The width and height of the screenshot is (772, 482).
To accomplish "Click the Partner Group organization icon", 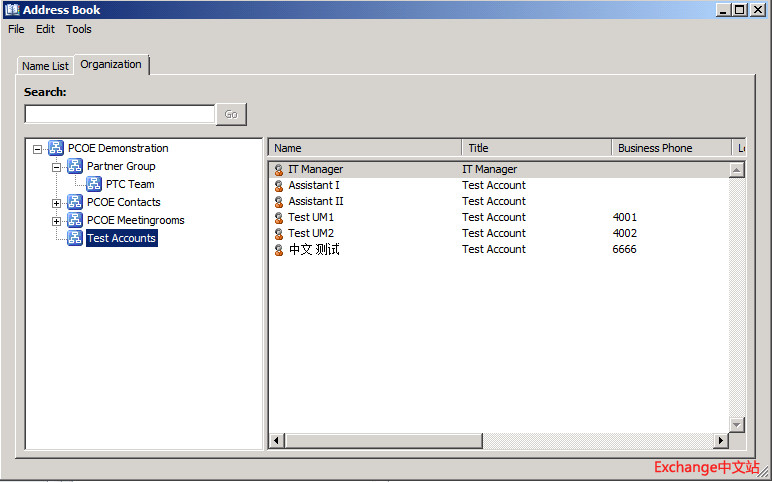I will pos(75,166).
